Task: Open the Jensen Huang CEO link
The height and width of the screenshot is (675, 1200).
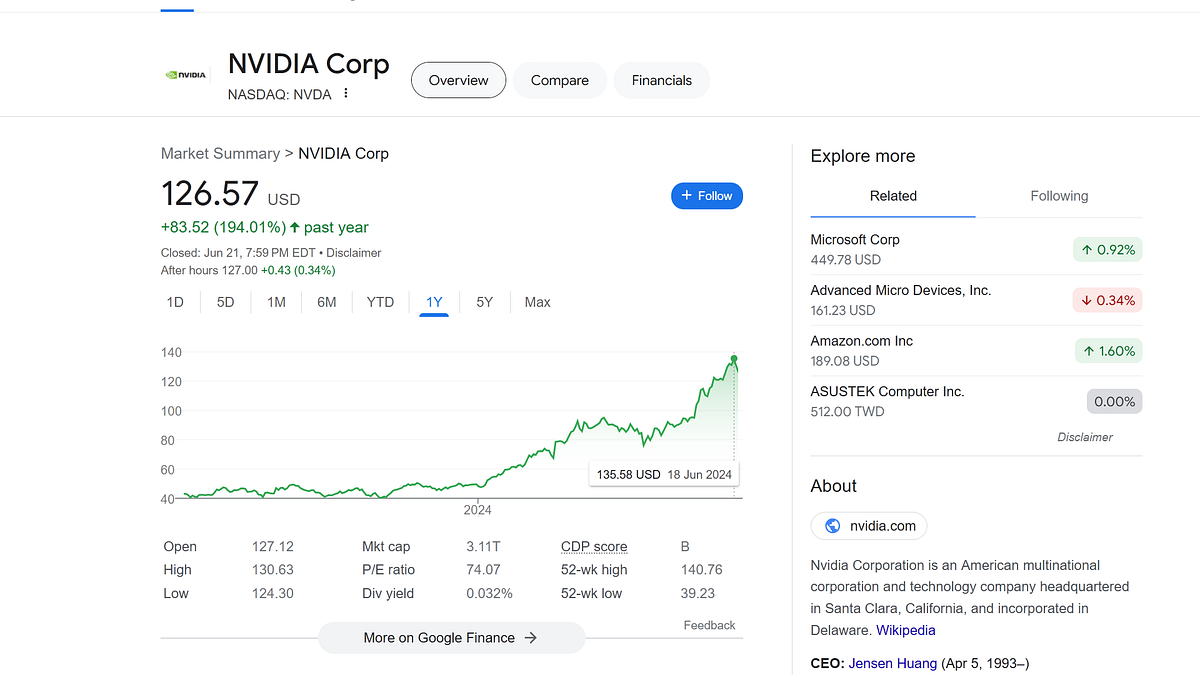Action: pos(892,663)
